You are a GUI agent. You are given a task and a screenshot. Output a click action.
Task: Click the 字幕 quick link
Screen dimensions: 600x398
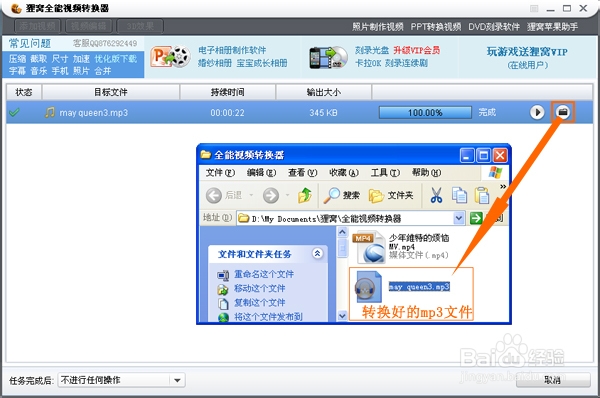point(17,71)
